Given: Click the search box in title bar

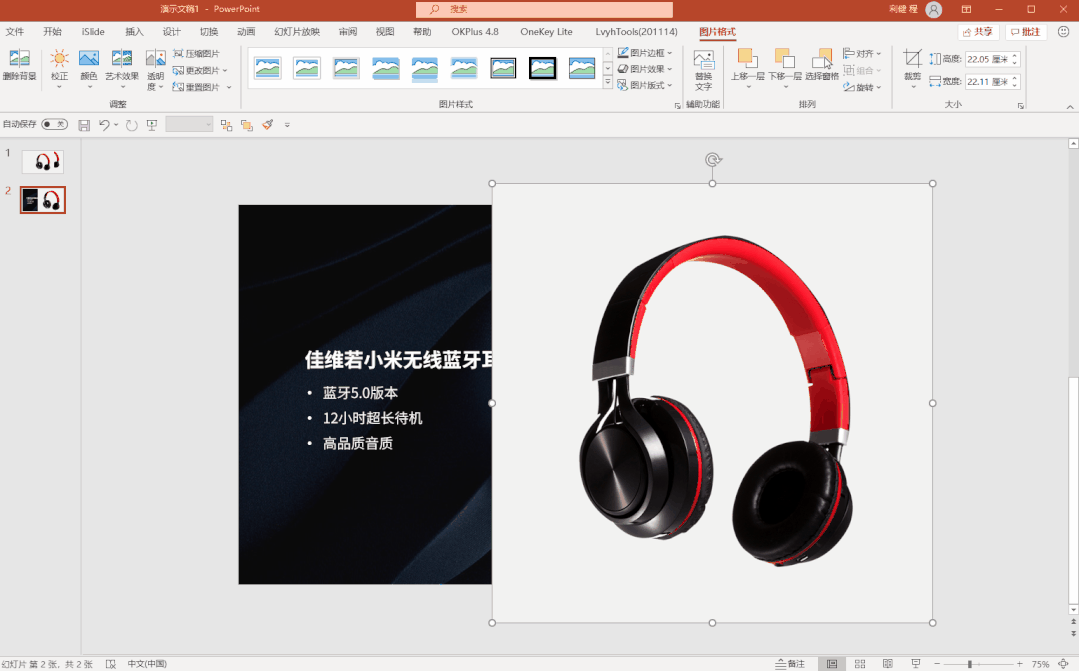Looking at the screenshot, I should 544,10.
